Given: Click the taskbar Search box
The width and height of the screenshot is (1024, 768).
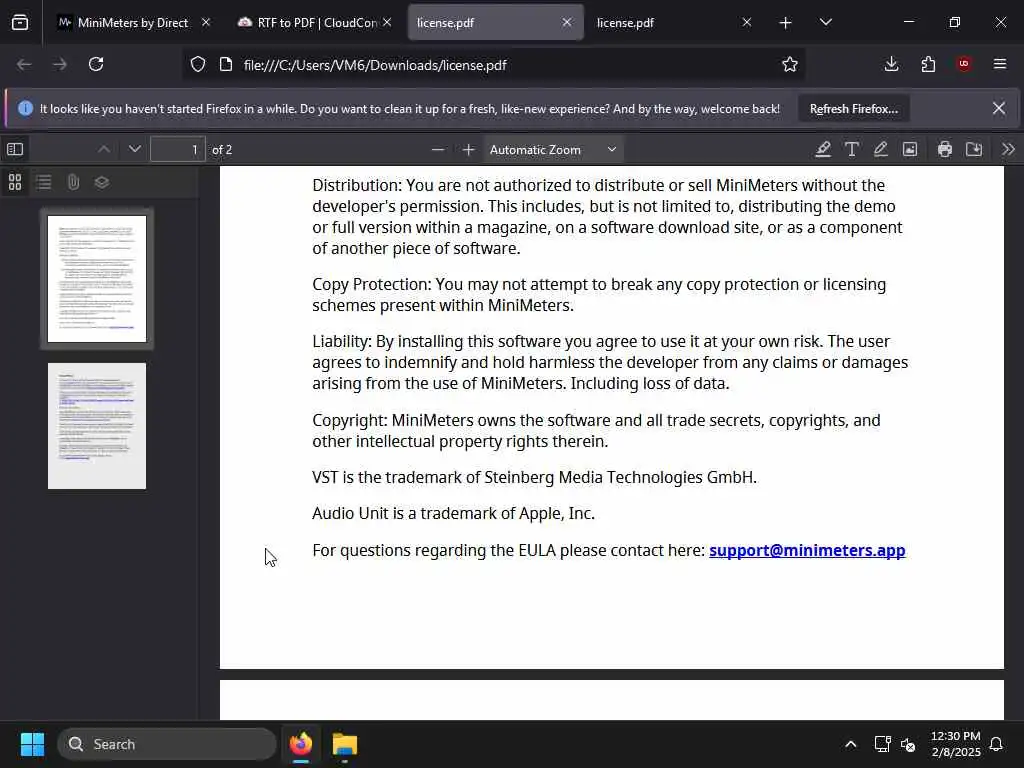Looking at the screenshot, I should [x=167, y=744].
